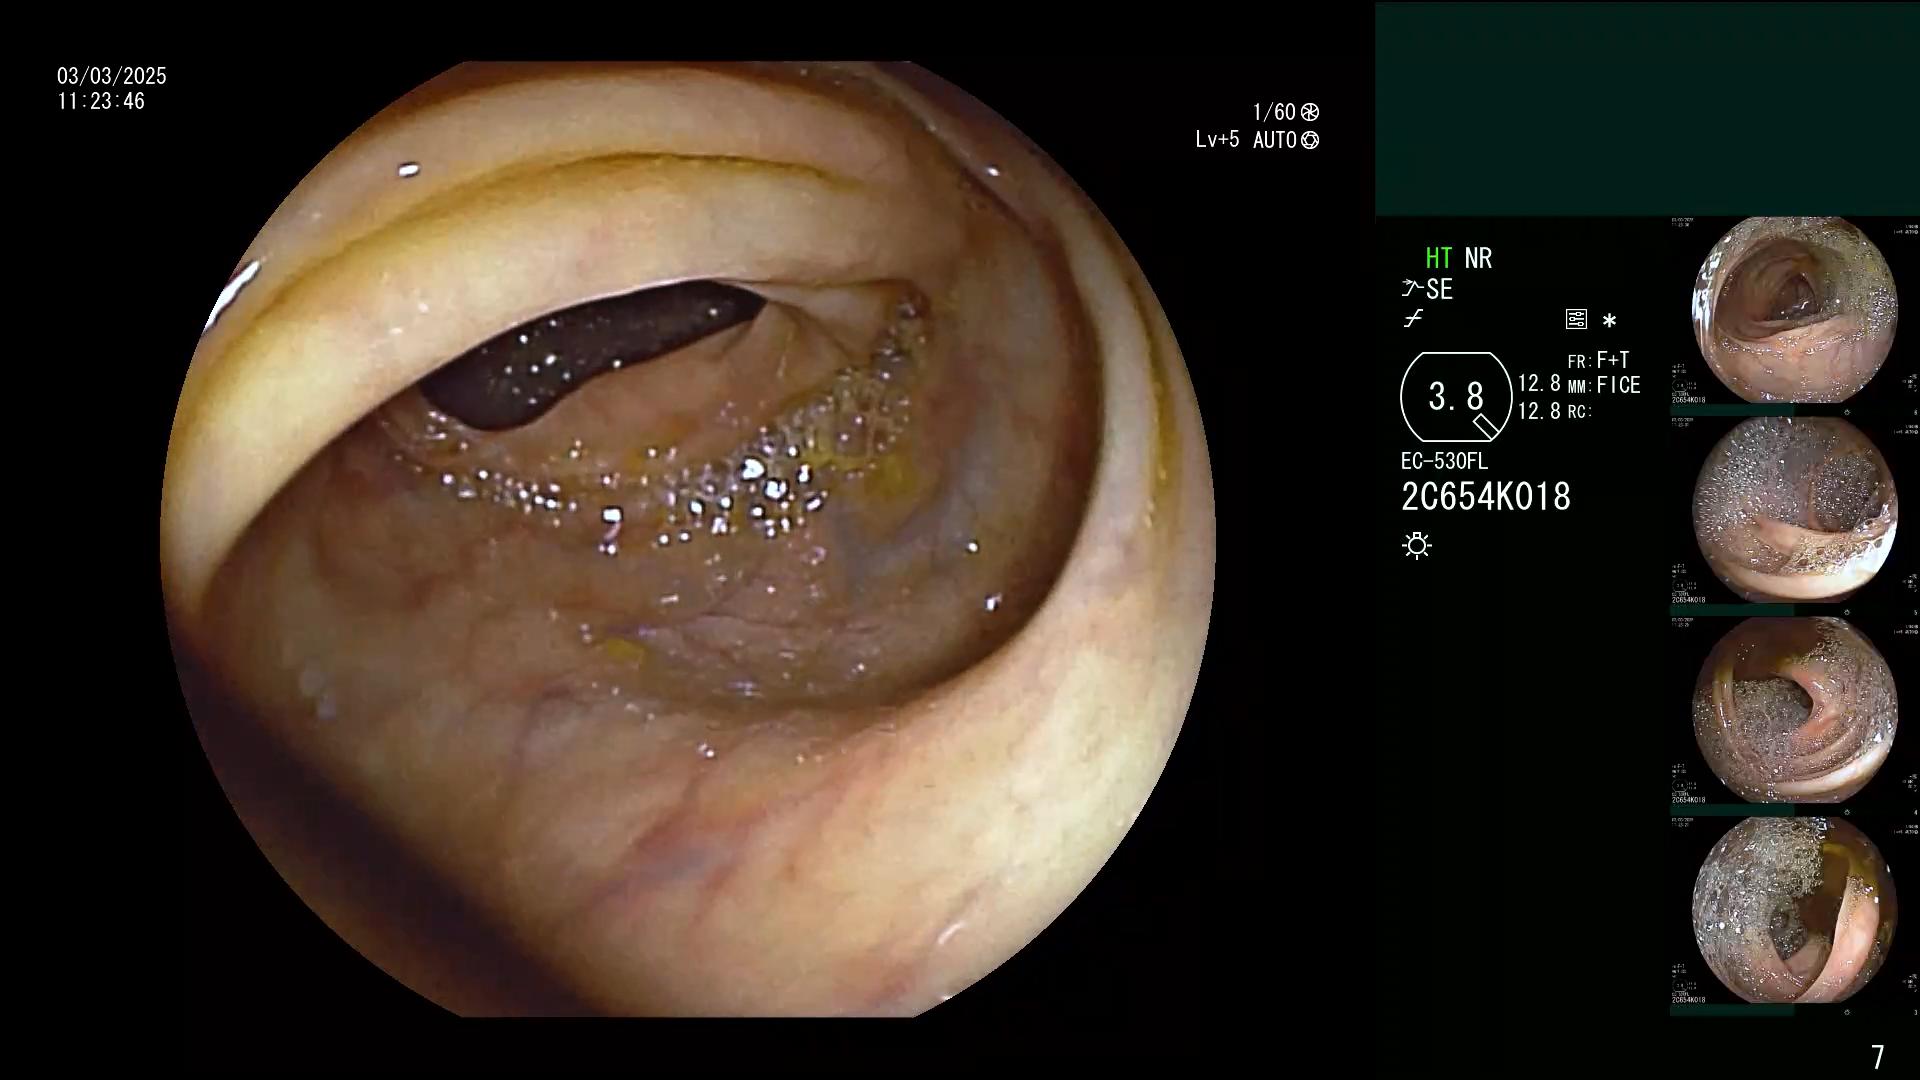
Task: Open the second thumbnail with heavy bubbles
Action: pos(1794,510)
